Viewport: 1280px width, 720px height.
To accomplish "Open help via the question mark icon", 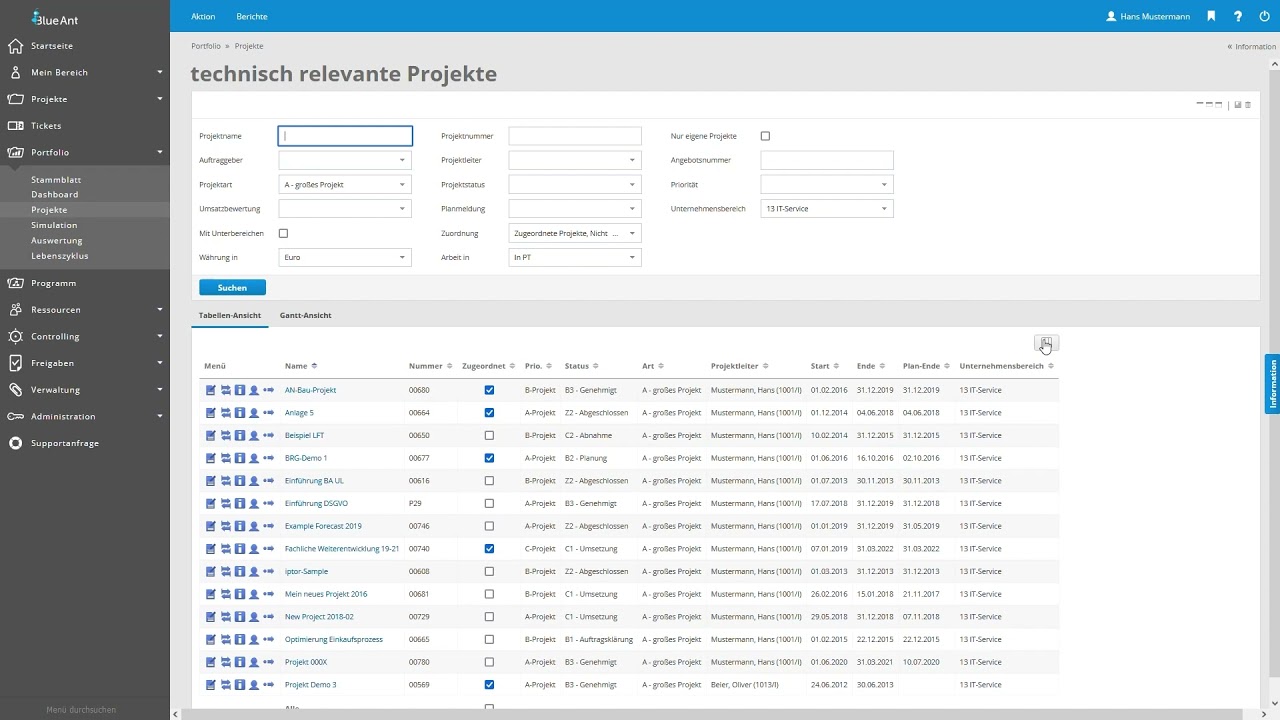I will (1238, 16).
